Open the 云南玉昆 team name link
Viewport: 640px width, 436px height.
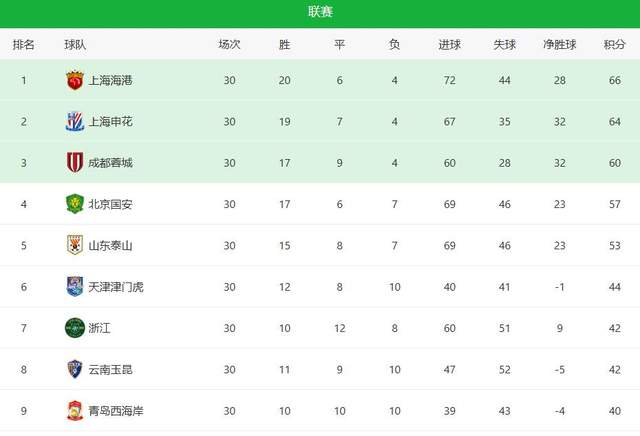point(111,369)
